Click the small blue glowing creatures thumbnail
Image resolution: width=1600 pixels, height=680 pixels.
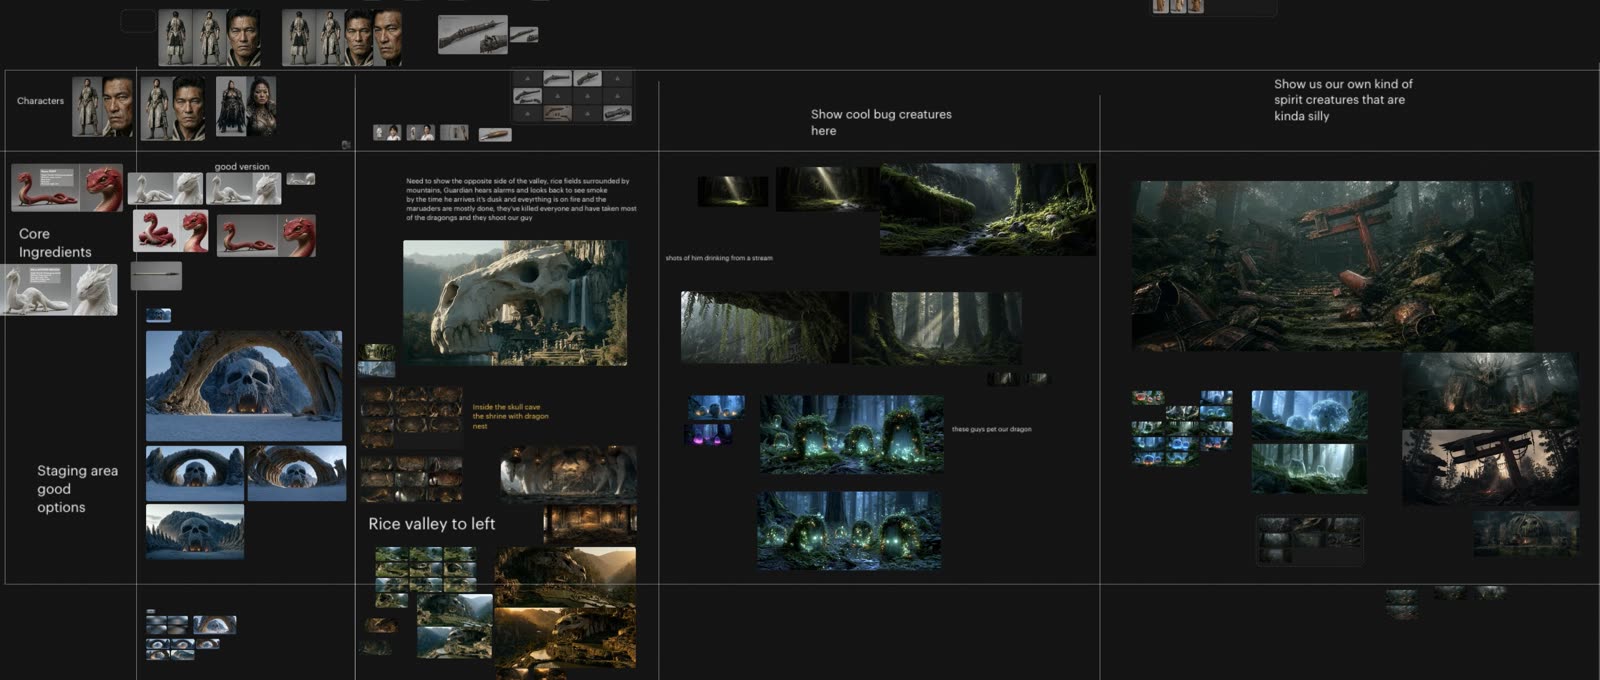[716, 407]
